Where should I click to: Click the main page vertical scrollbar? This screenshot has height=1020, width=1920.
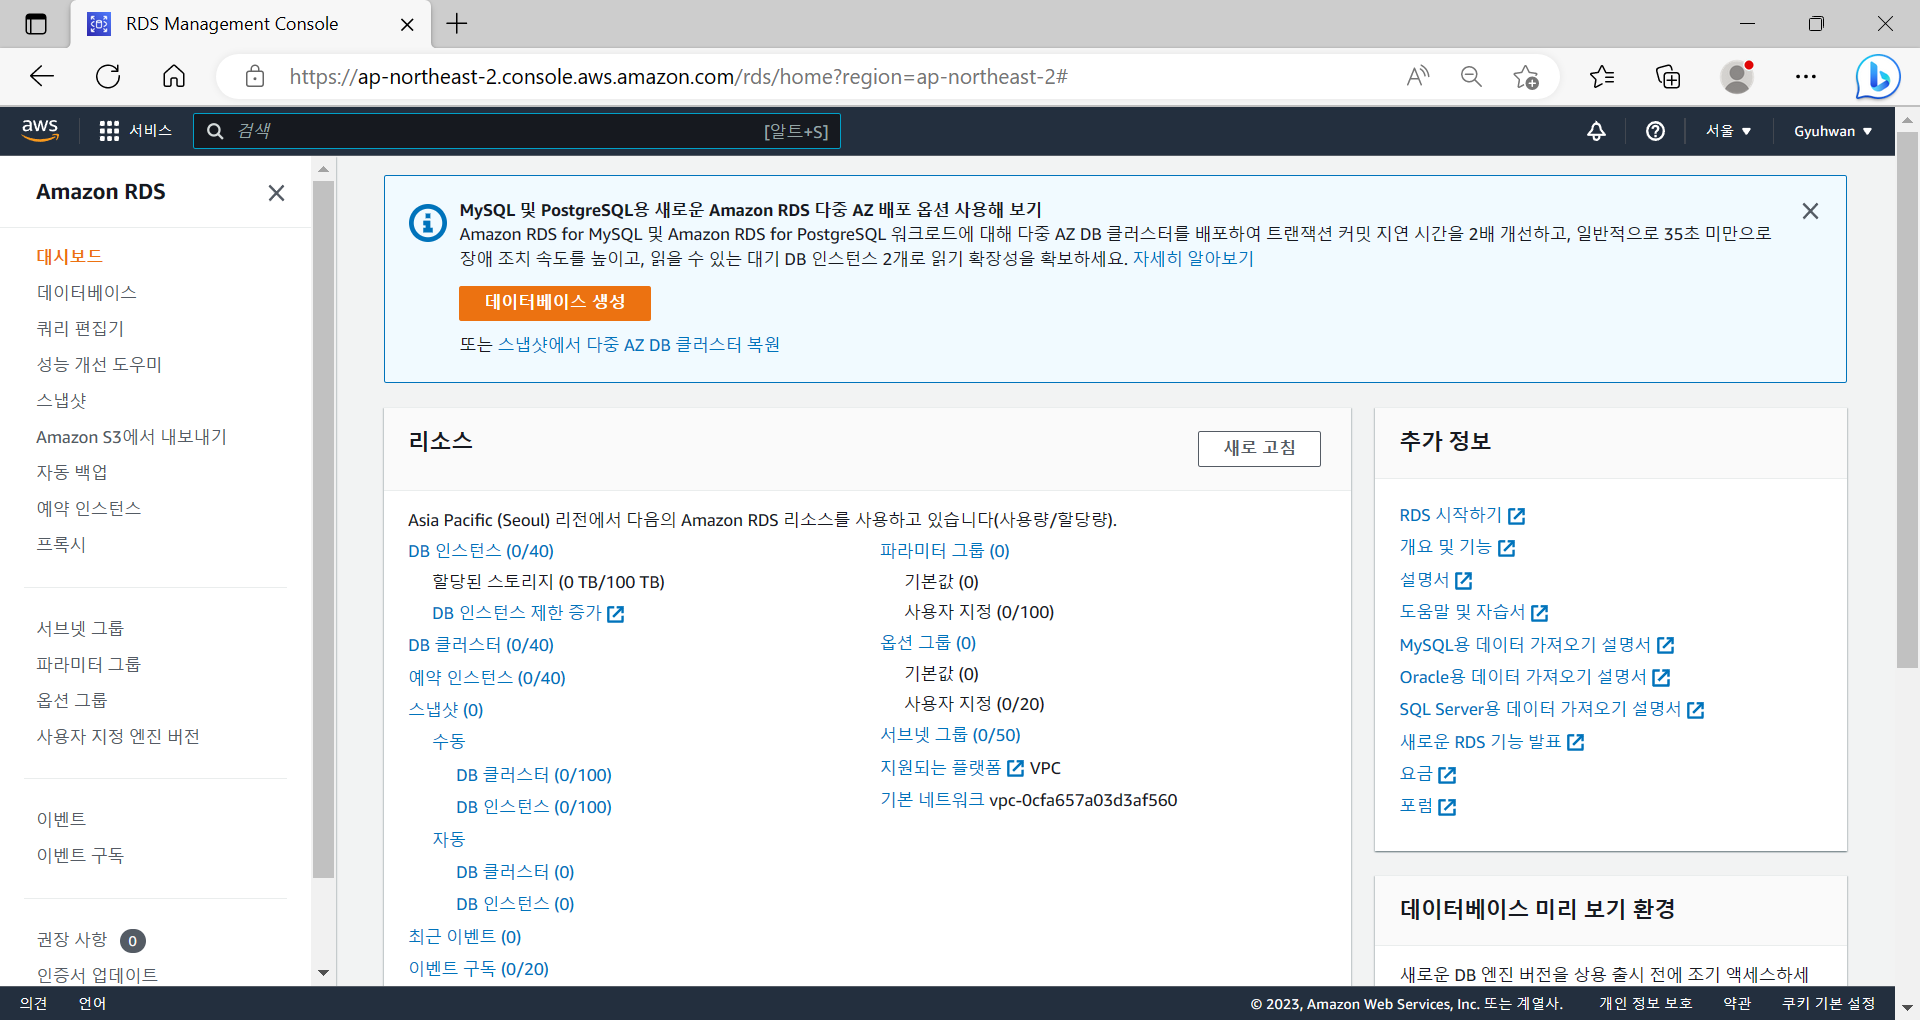tap(1907, 400)
